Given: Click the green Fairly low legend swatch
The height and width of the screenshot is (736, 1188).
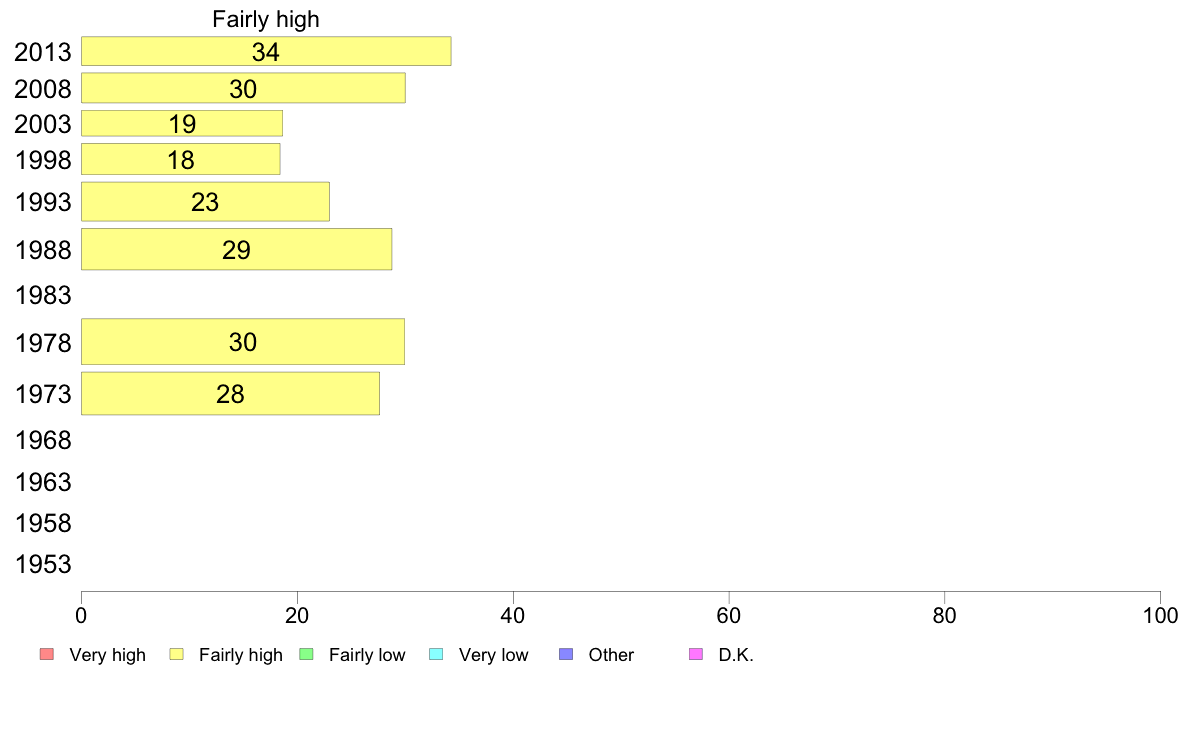Looking at the screenshot, I should (307, 654).
